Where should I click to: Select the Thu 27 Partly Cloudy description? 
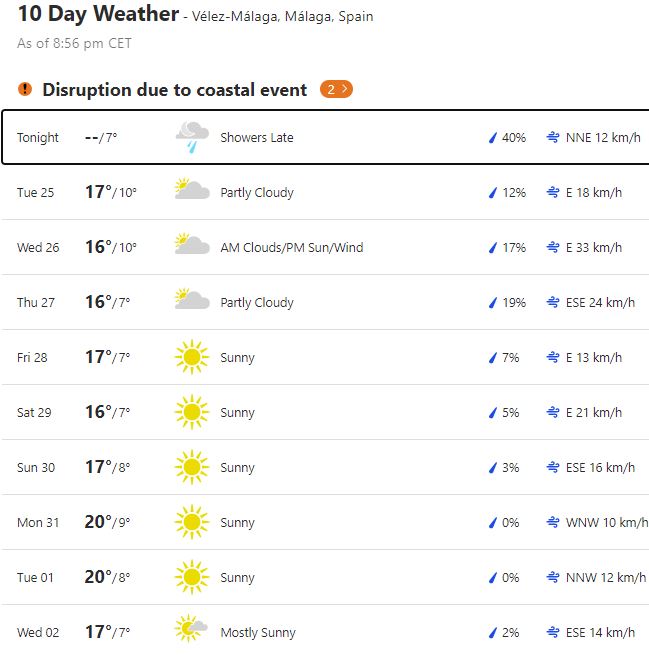257,302
